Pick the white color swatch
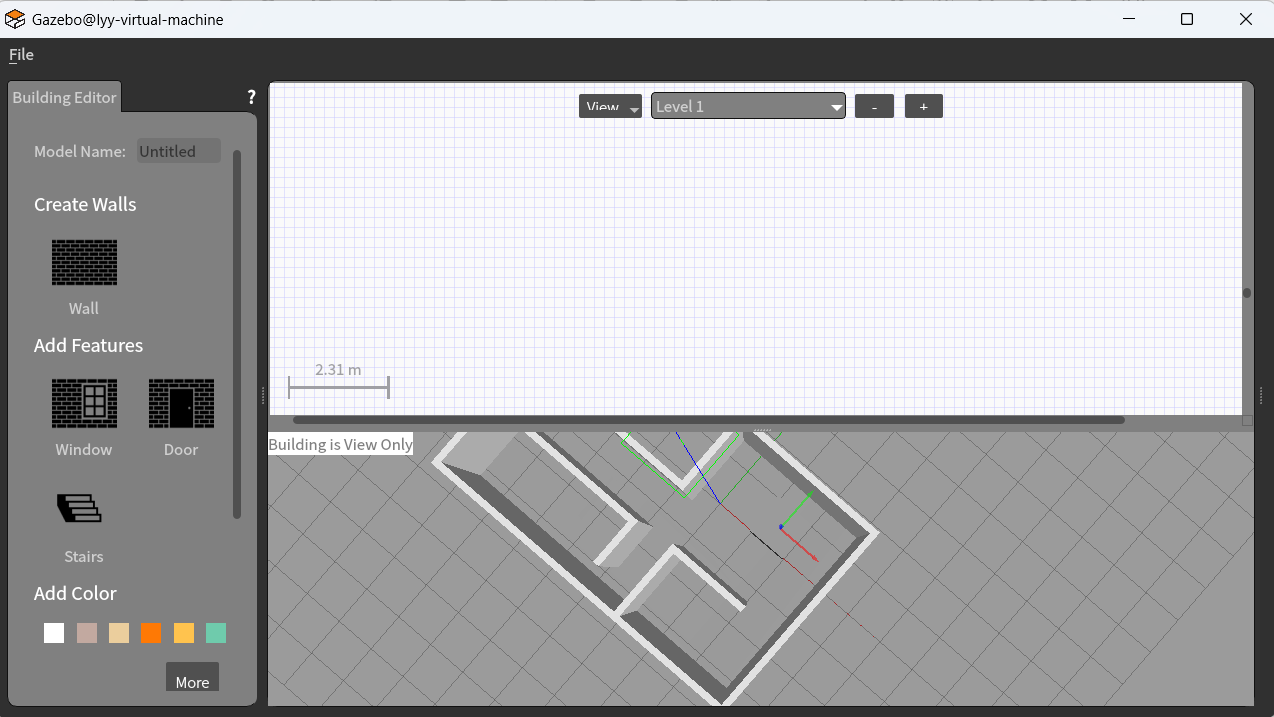Viewport: 1274px width, 717px height. coord(54,633)
